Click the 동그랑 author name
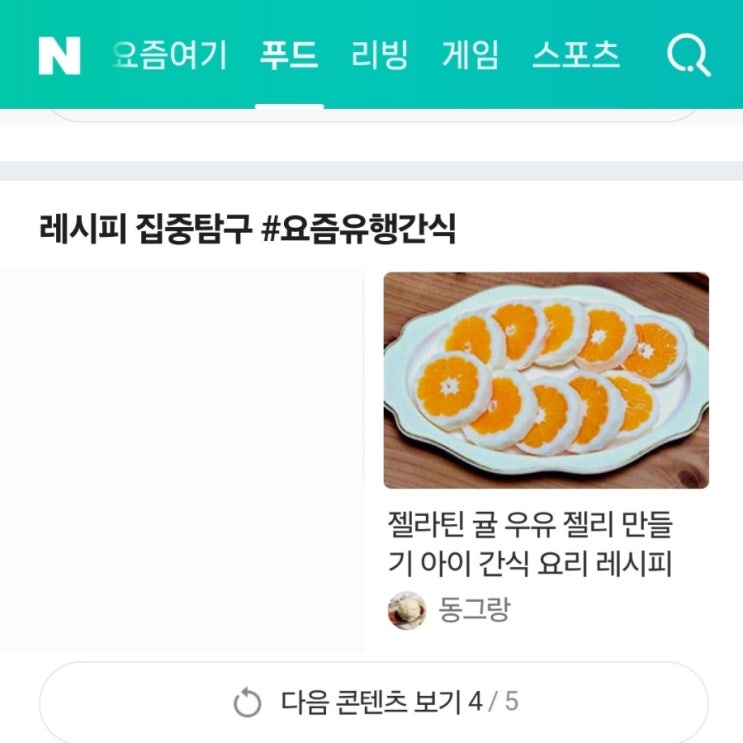This screenshot has width=743, height=743. (474, 610)
